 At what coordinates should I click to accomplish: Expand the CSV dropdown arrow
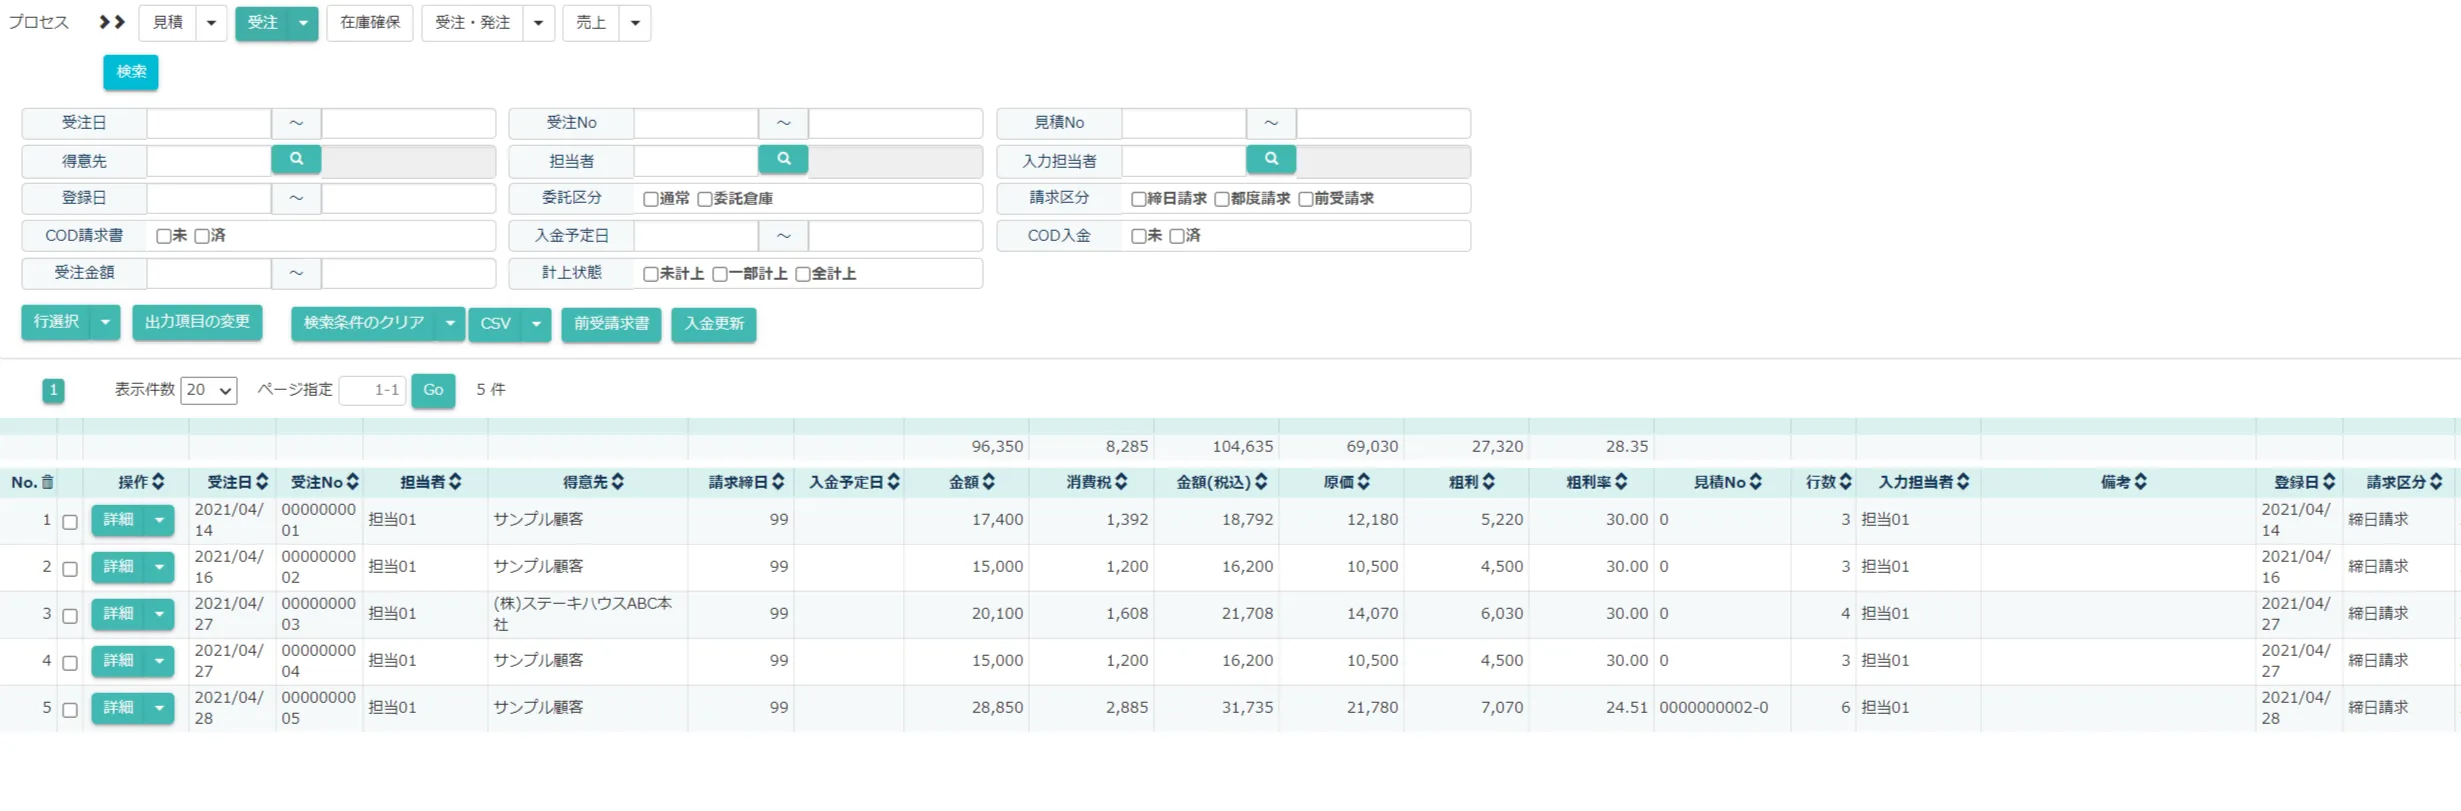[x=536, y=323]
